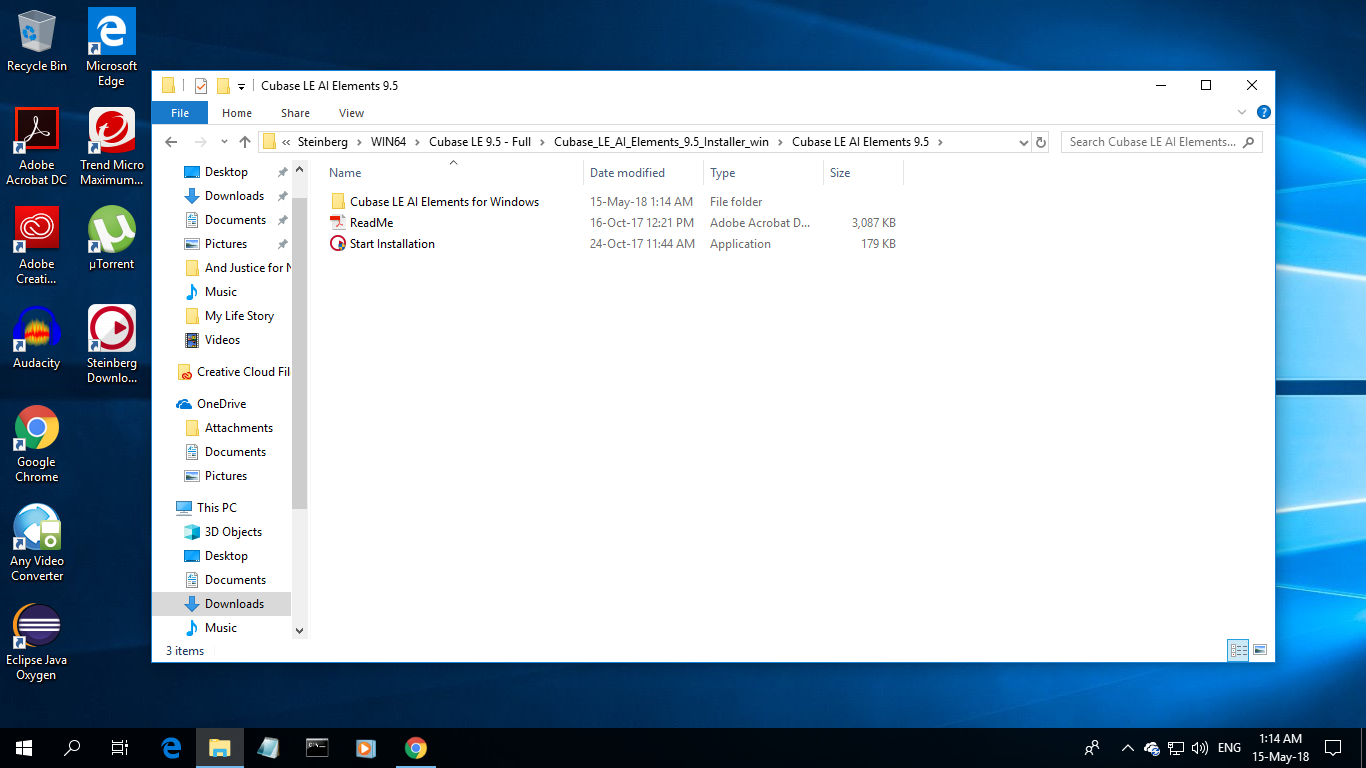
Task: Open Steinberg Download Assistant shortcut
Action: click(111, 345)
